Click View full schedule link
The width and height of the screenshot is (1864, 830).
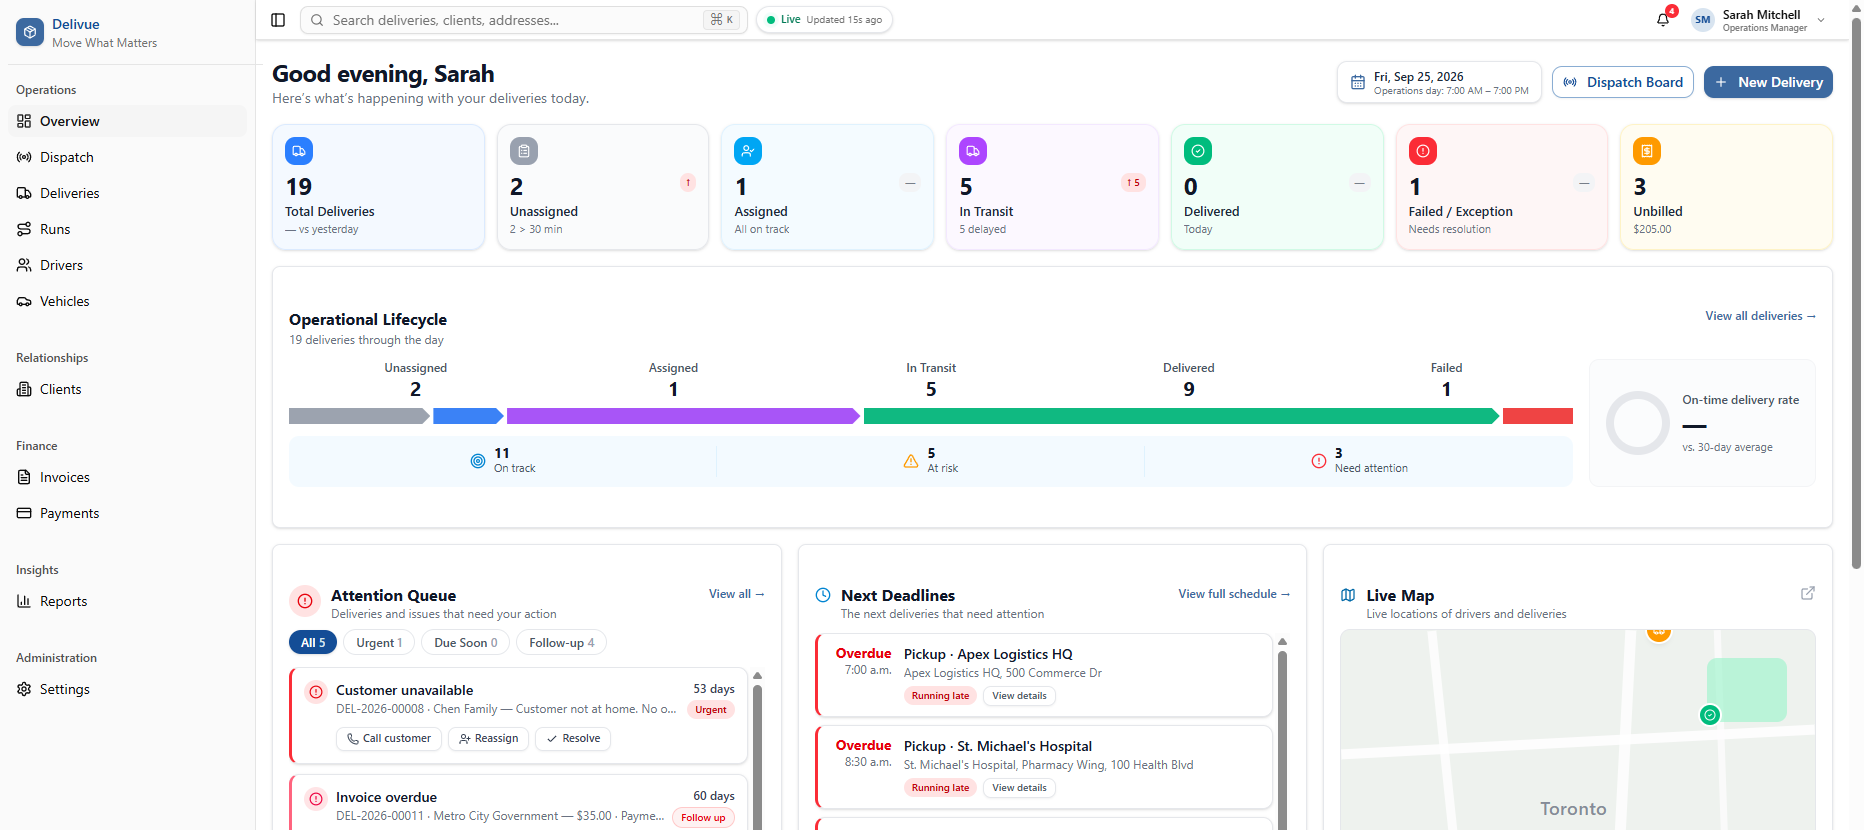pos(1234,594)
